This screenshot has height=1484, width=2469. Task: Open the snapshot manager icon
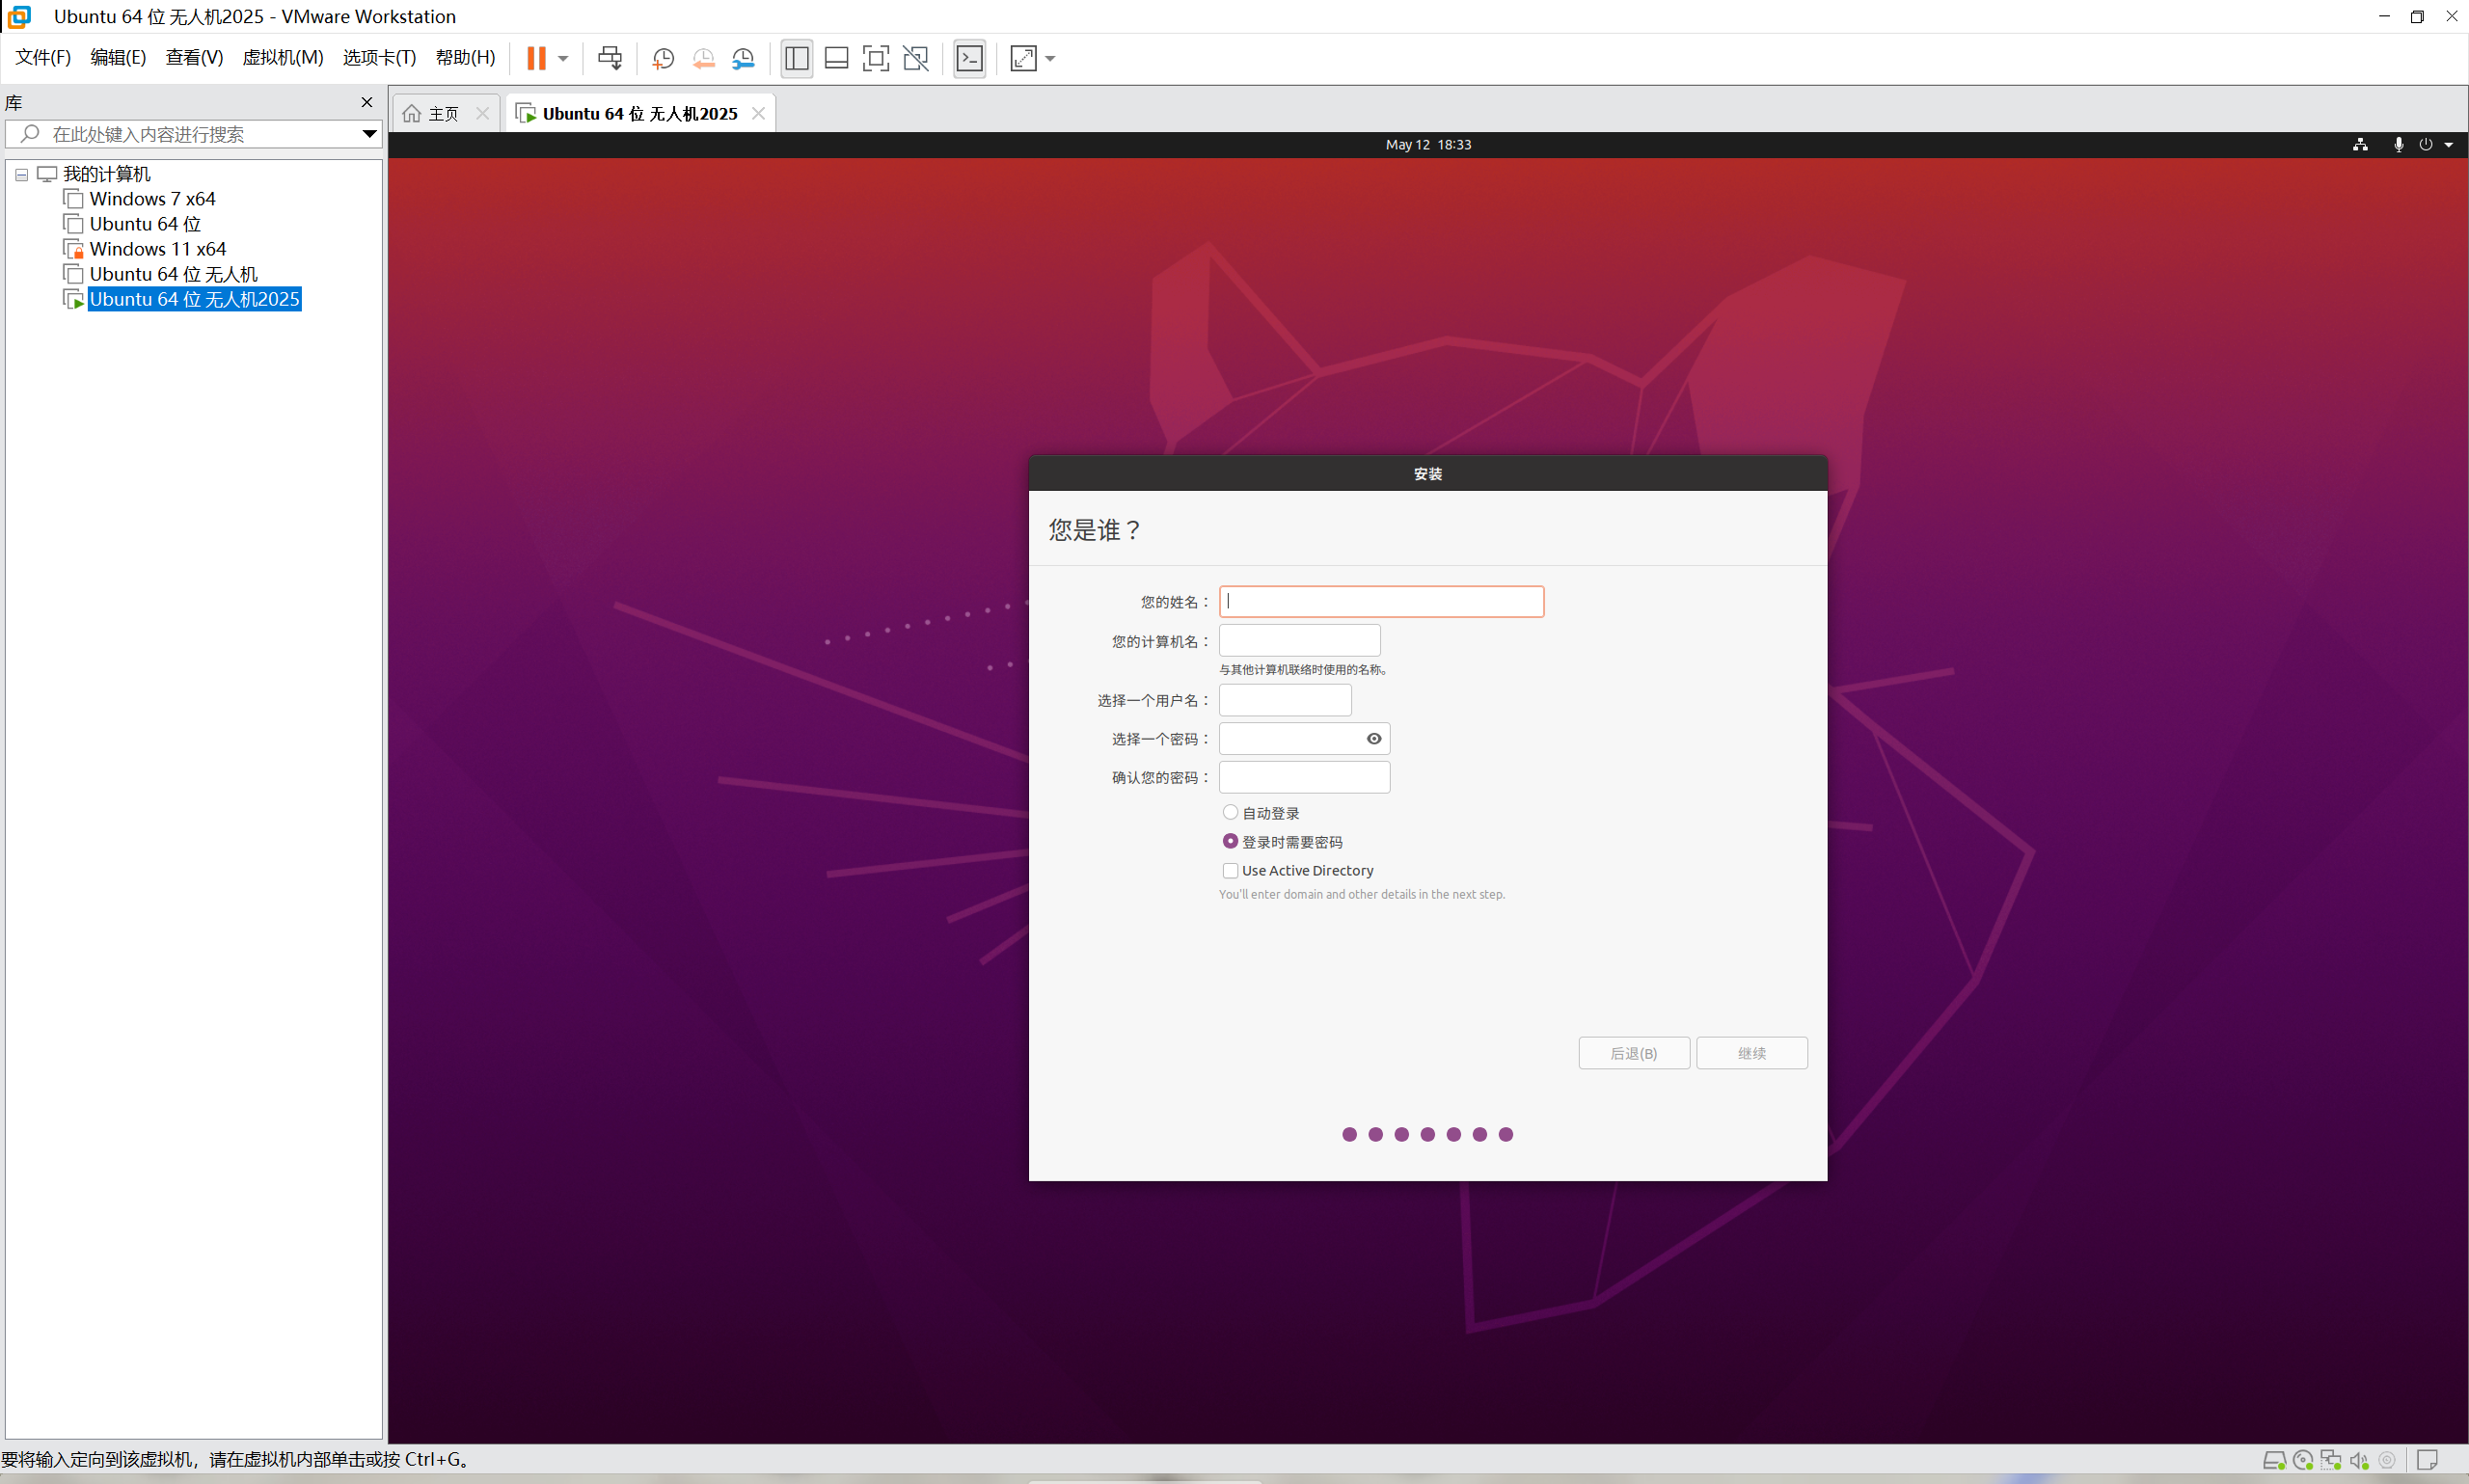coord(743,58)
